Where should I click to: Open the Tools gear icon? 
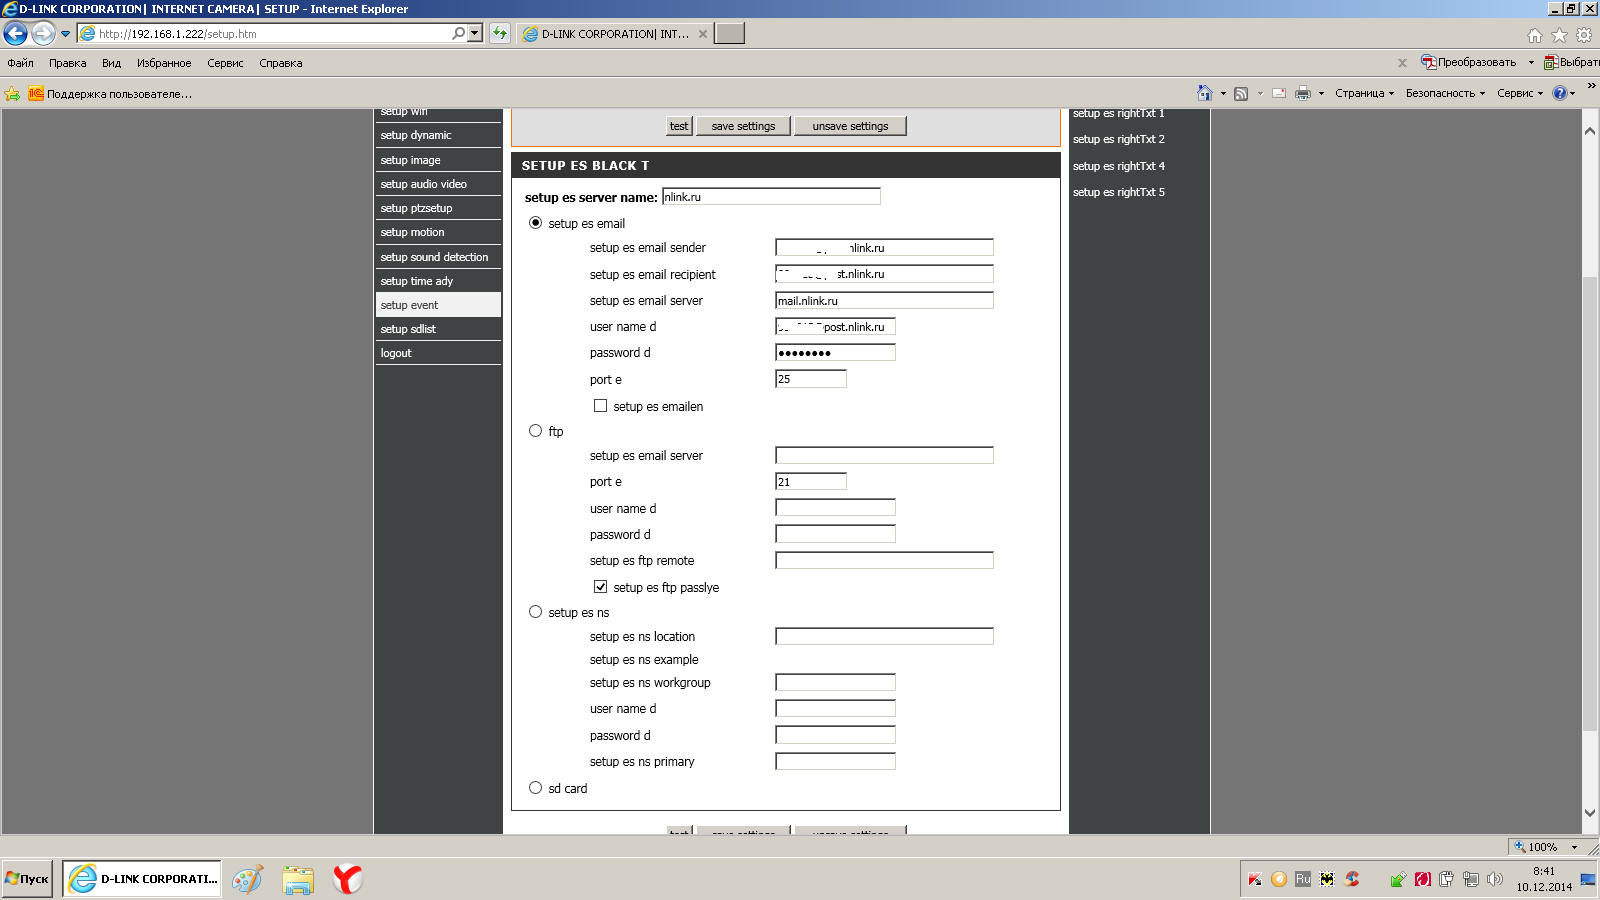(x=1584, y=35)
